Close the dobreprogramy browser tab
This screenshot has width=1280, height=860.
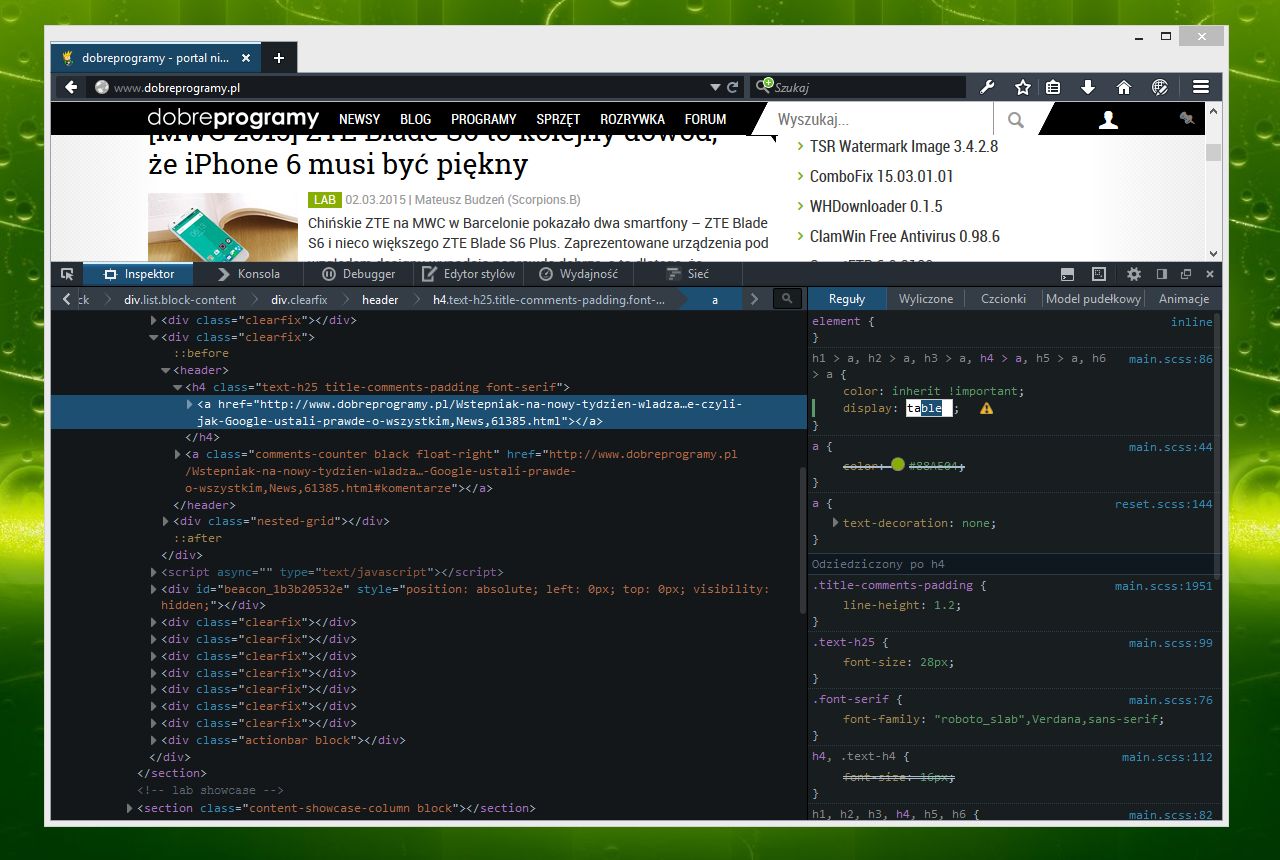(x=246, y=58)
